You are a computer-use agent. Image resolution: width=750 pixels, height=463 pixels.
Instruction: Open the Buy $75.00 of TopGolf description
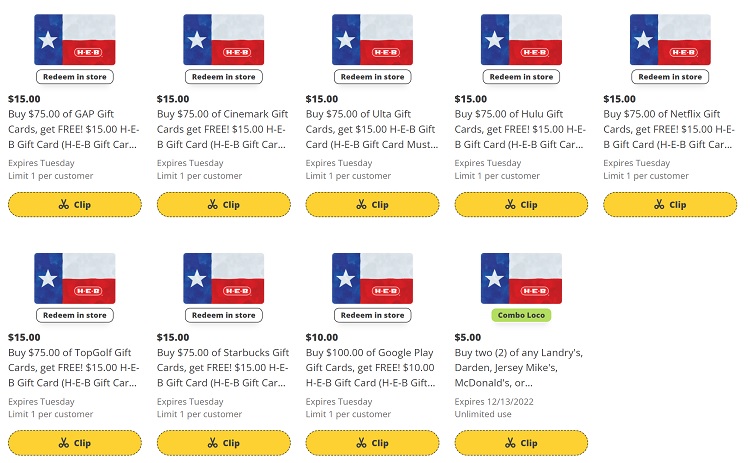[74, 368]
